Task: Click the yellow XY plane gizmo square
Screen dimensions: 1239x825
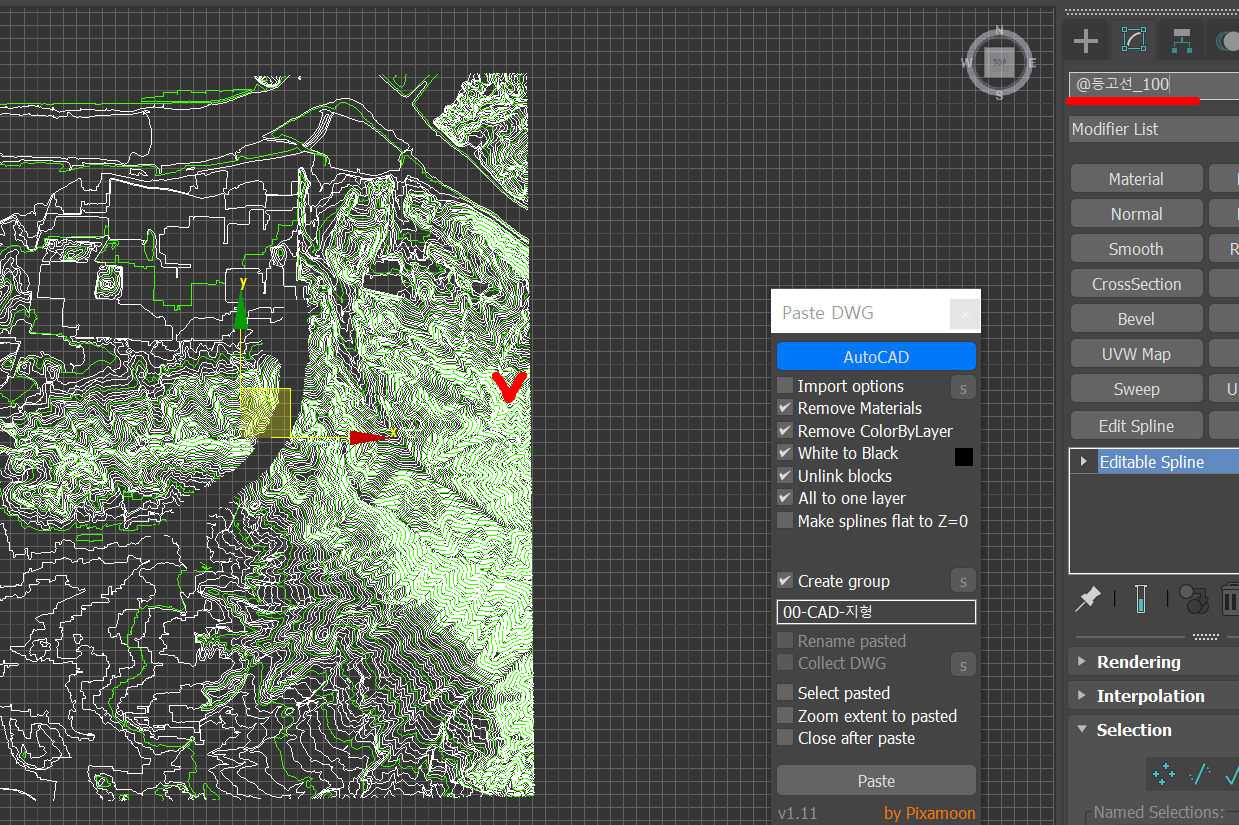Action: pos(265,413)
